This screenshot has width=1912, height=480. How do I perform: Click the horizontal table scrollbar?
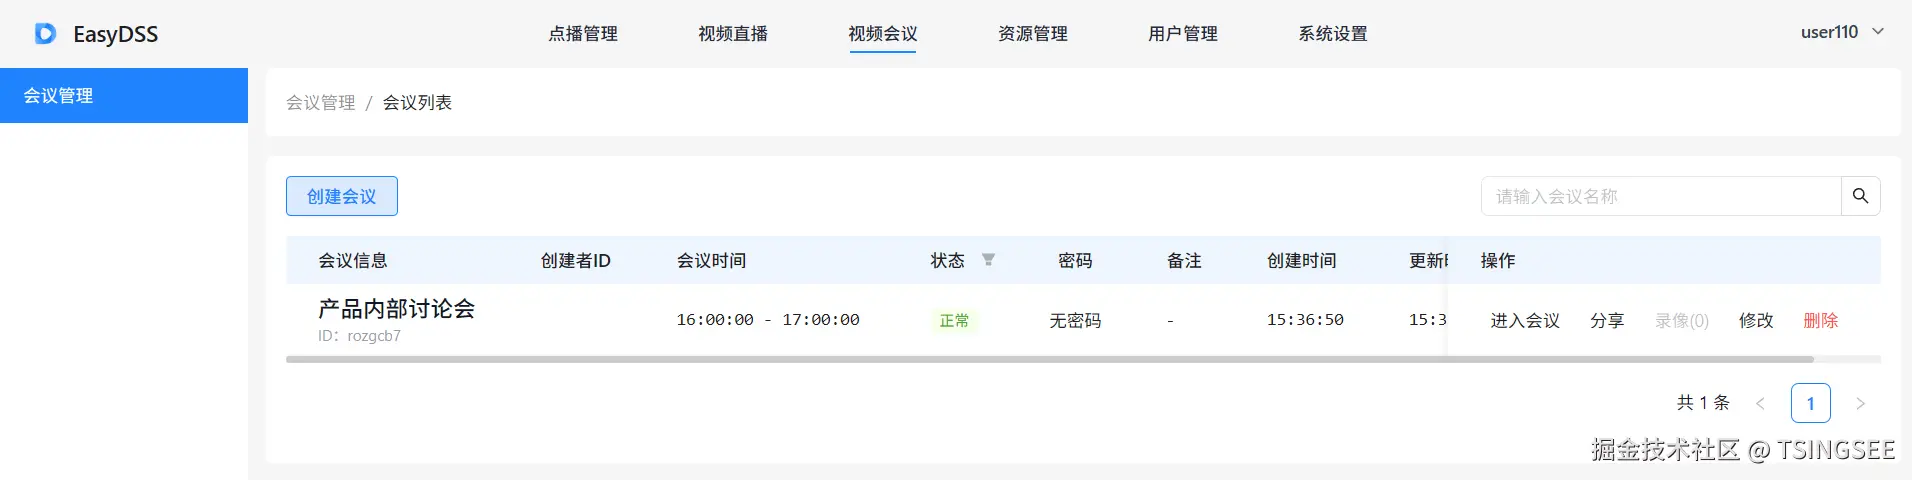(1050, 359)
